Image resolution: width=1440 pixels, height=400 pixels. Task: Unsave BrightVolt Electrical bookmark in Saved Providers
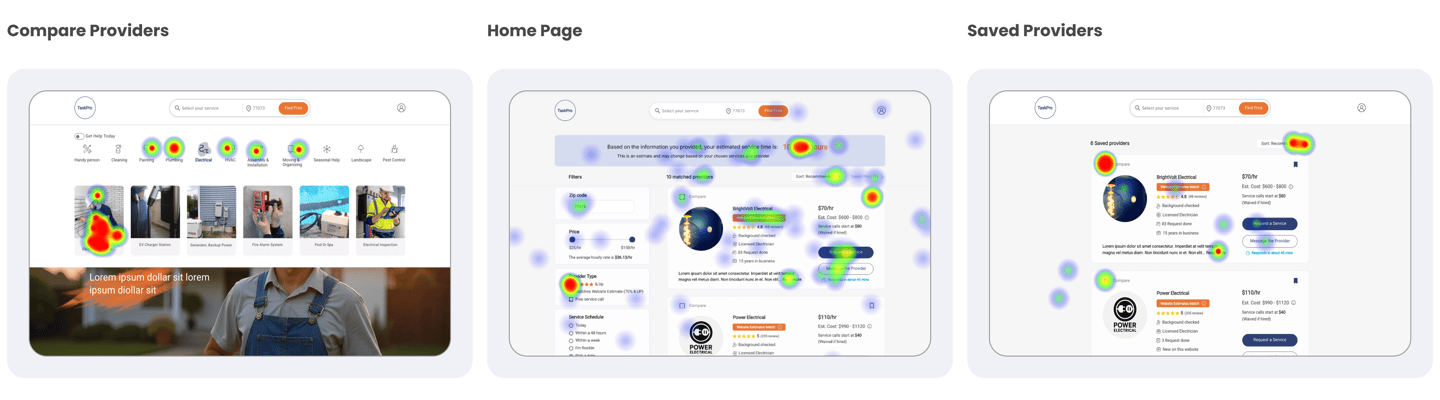[1295, 164]
